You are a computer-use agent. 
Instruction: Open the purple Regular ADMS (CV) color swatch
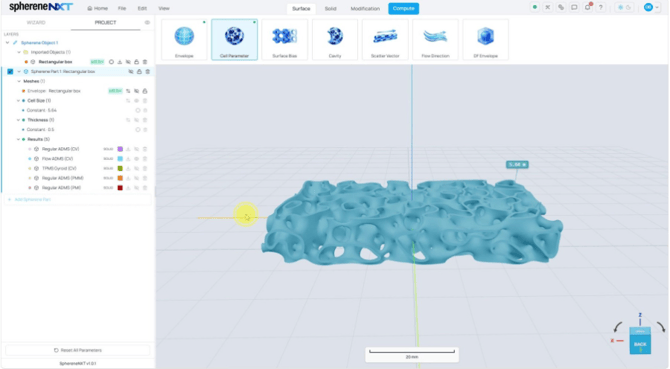point(120,149)
